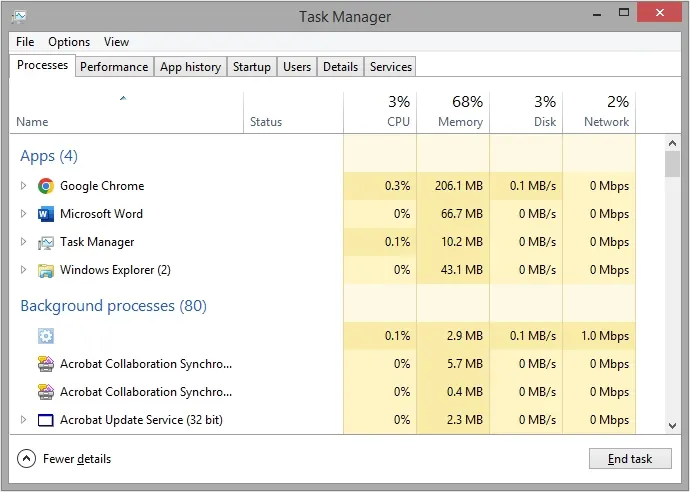Click the second Acrobat Collaboration Synchronizer icon showing 0.4 MB

[46, 392]
